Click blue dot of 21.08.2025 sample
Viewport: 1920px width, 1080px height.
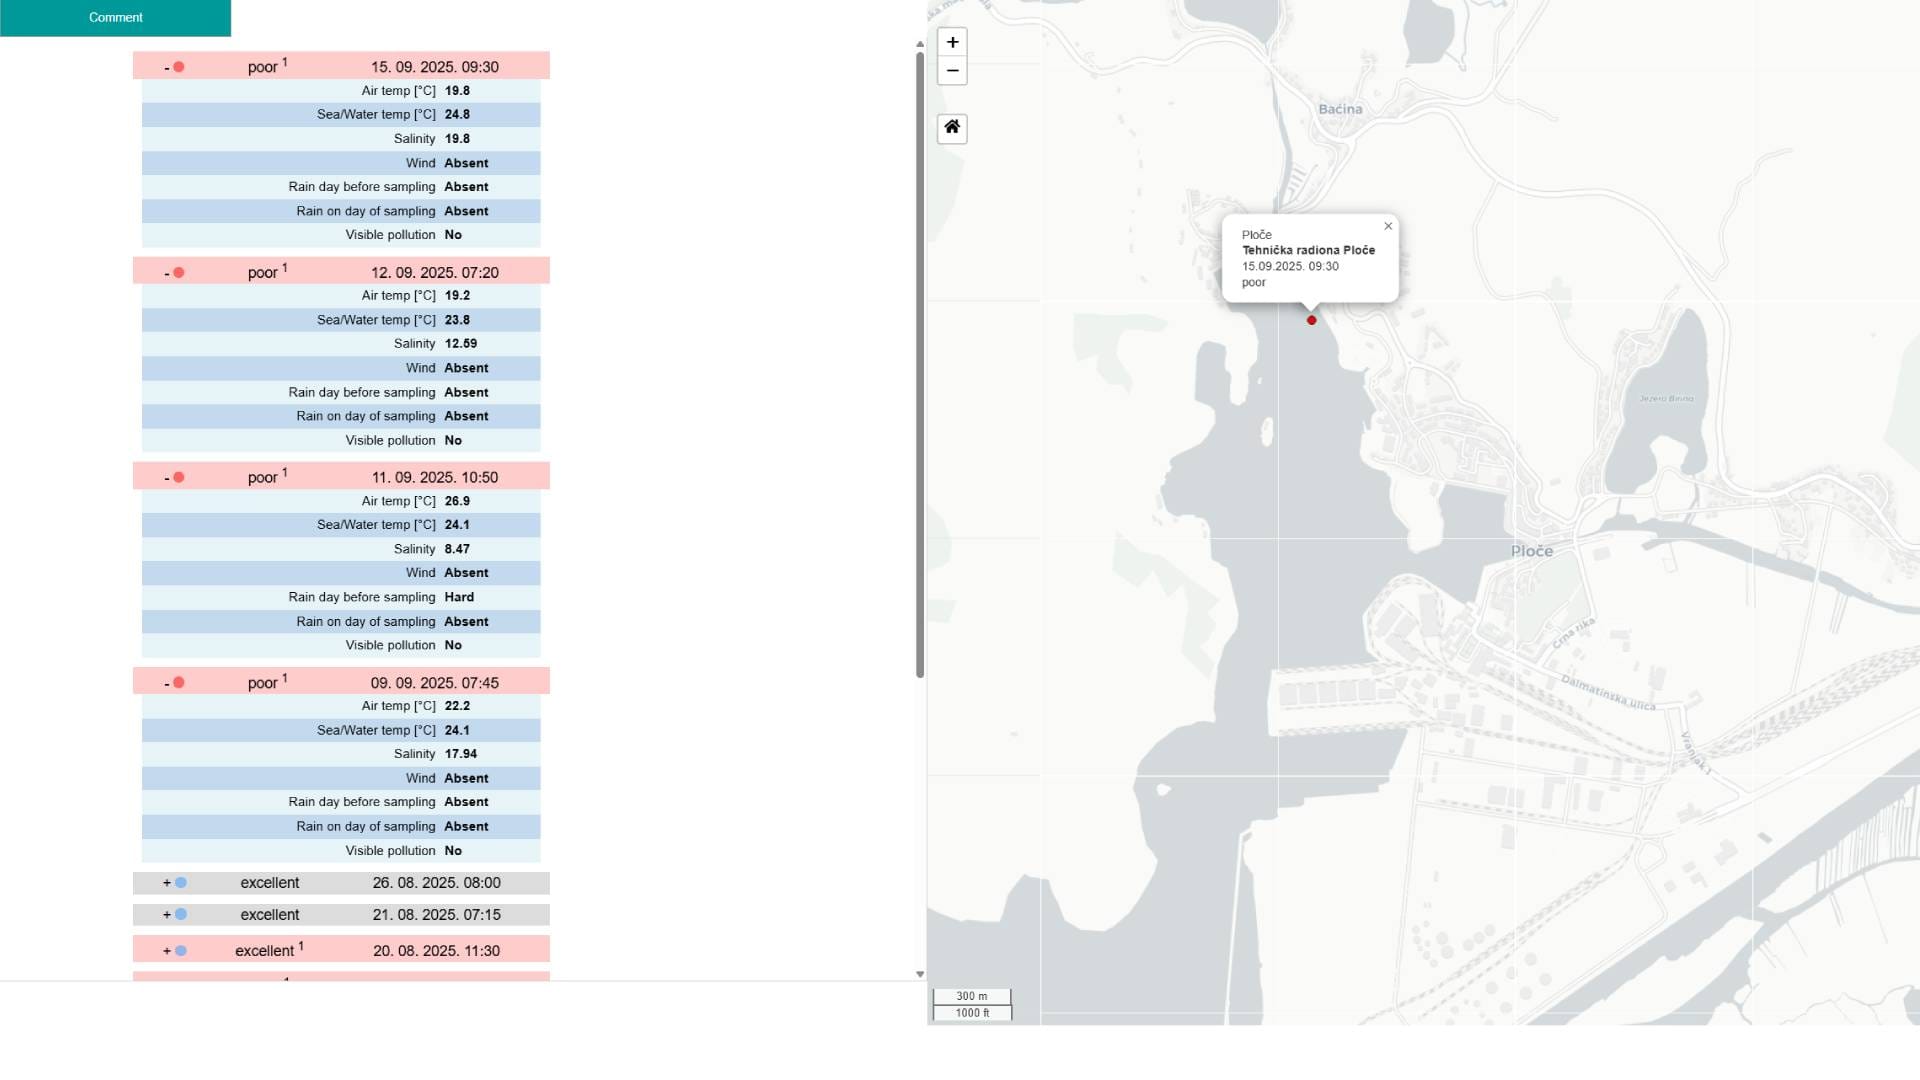(181, 914)
